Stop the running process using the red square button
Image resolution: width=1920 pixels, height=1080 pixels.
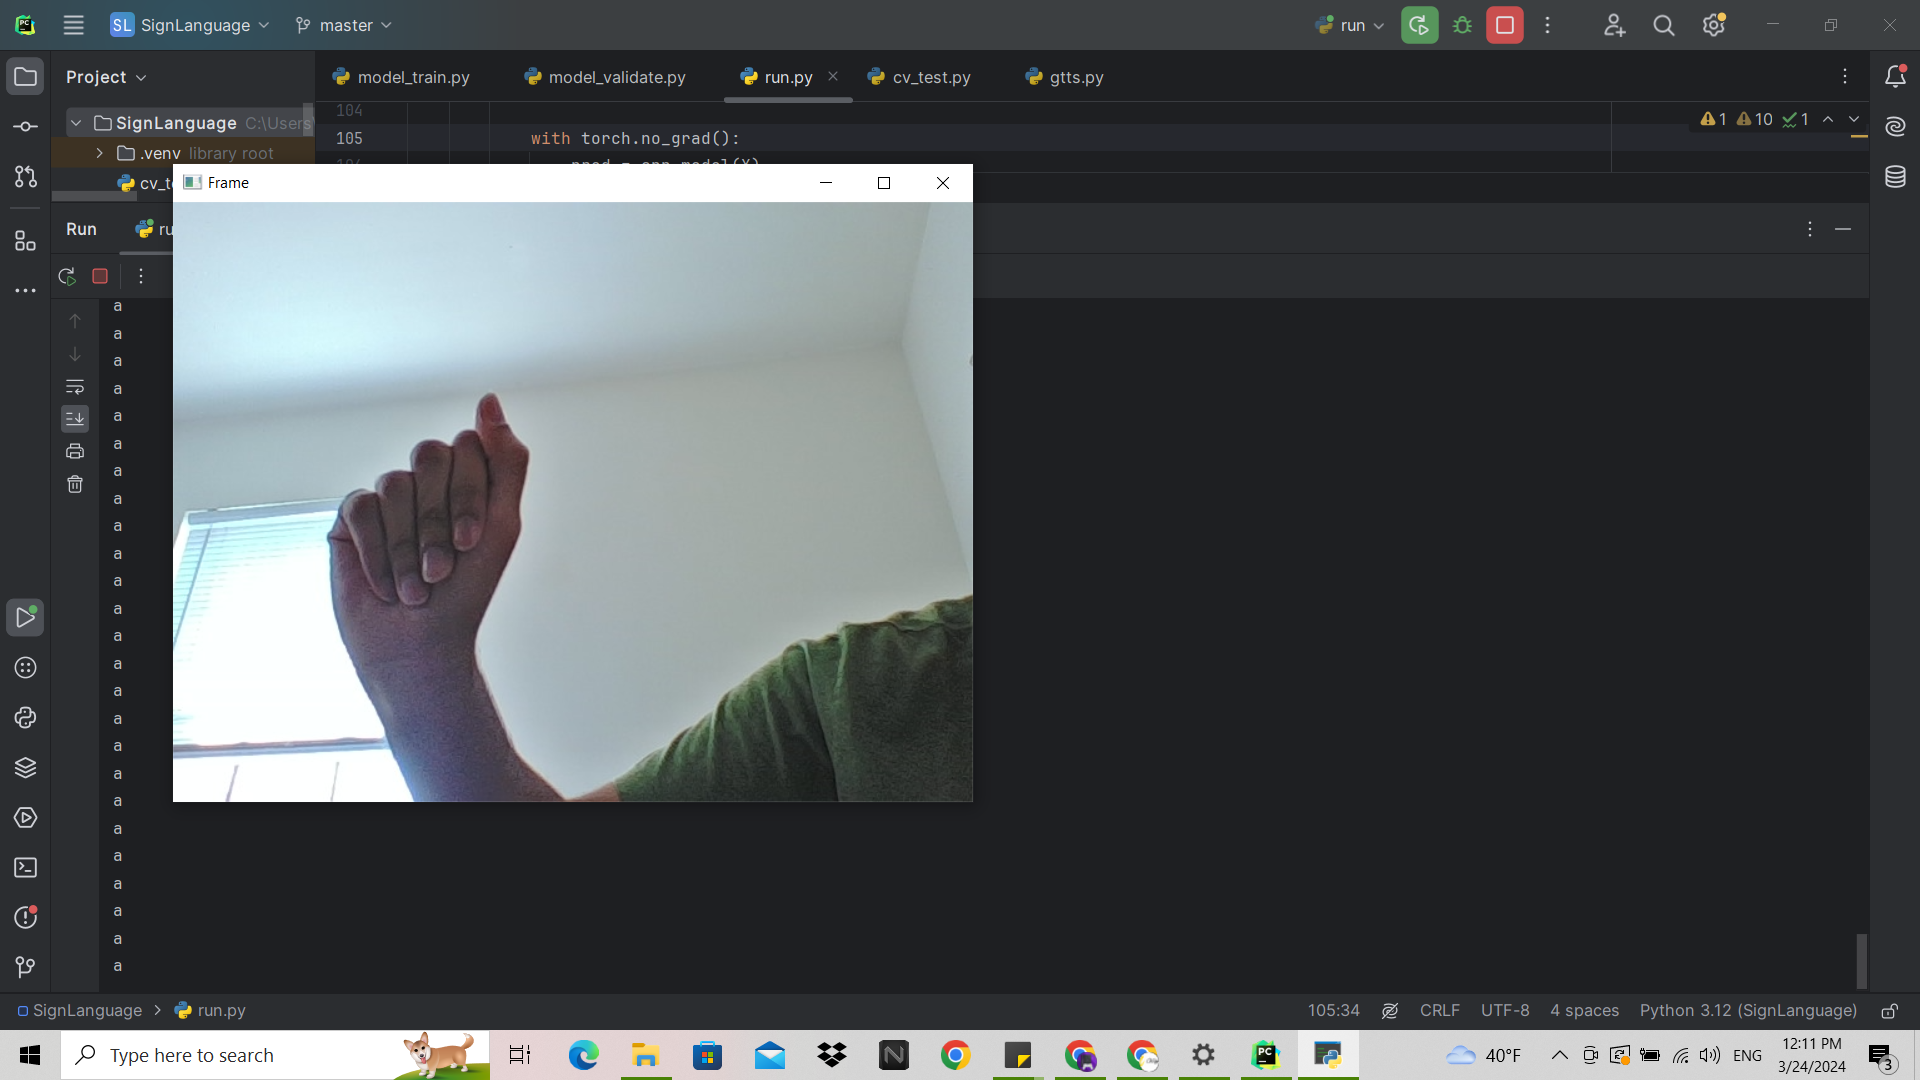pyautogui.click(x=1504, y=26)
